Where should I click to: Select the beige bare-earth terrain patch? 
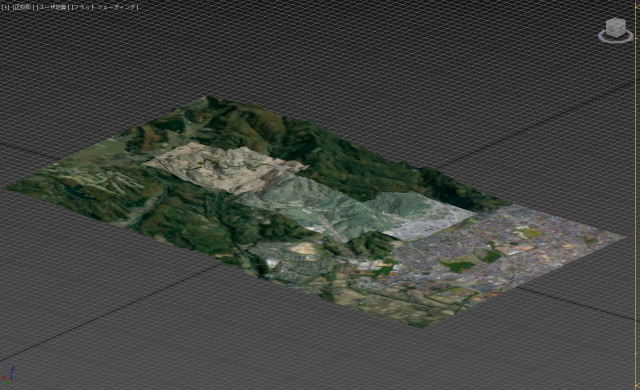(x=224, y=167)
